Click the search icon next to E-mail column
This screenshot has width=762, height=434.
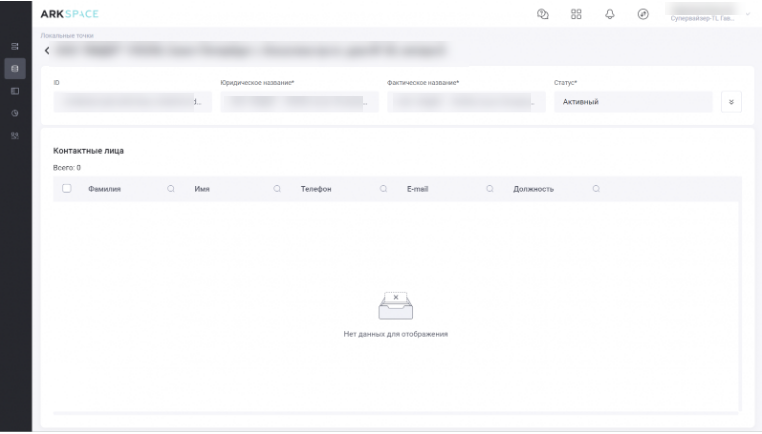coord(490,188)
